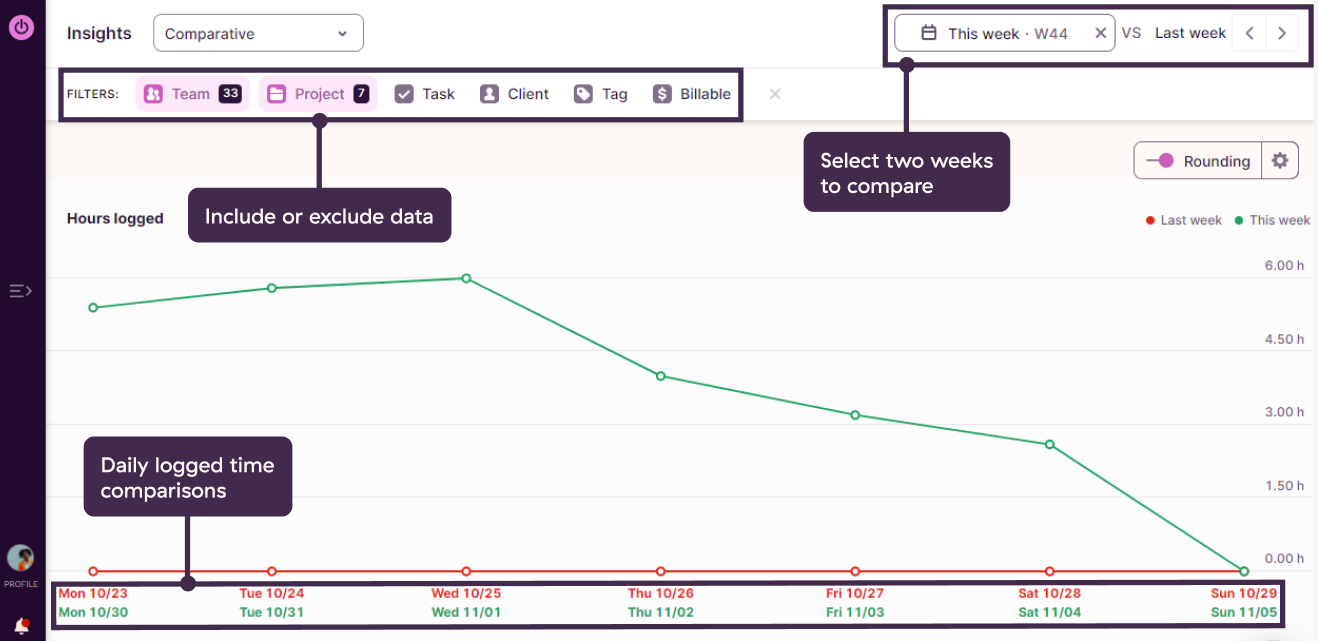Click the calendar icon in the date picker
The width and height of the screenshot is (1318, 641).
(x=929, y=33)
